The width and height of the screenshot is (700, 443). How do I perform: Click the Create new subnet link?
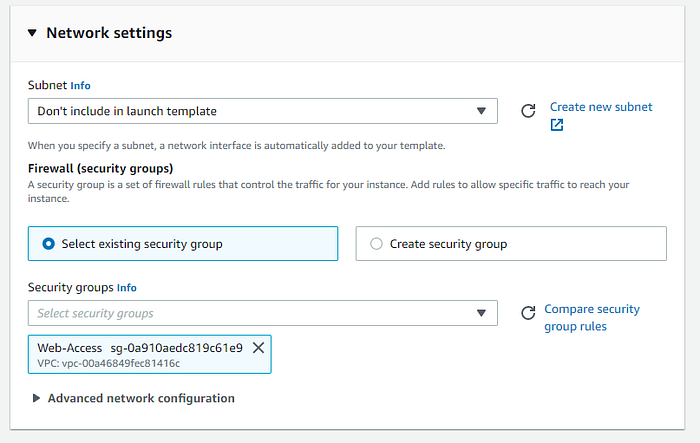(x=600, y=107)
